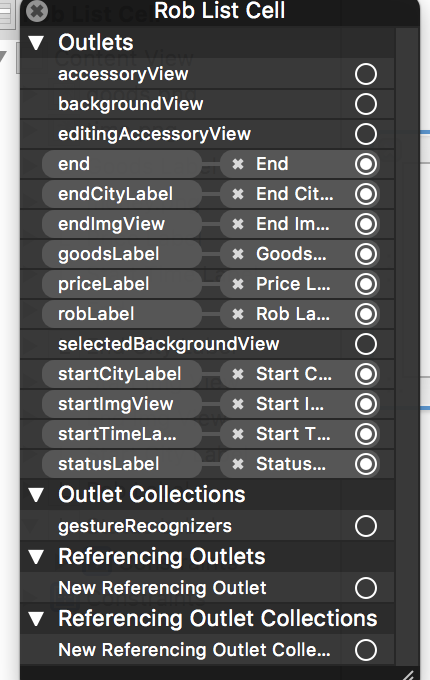
Task: Collapse the Outlets section triangle
Action: 36,42
